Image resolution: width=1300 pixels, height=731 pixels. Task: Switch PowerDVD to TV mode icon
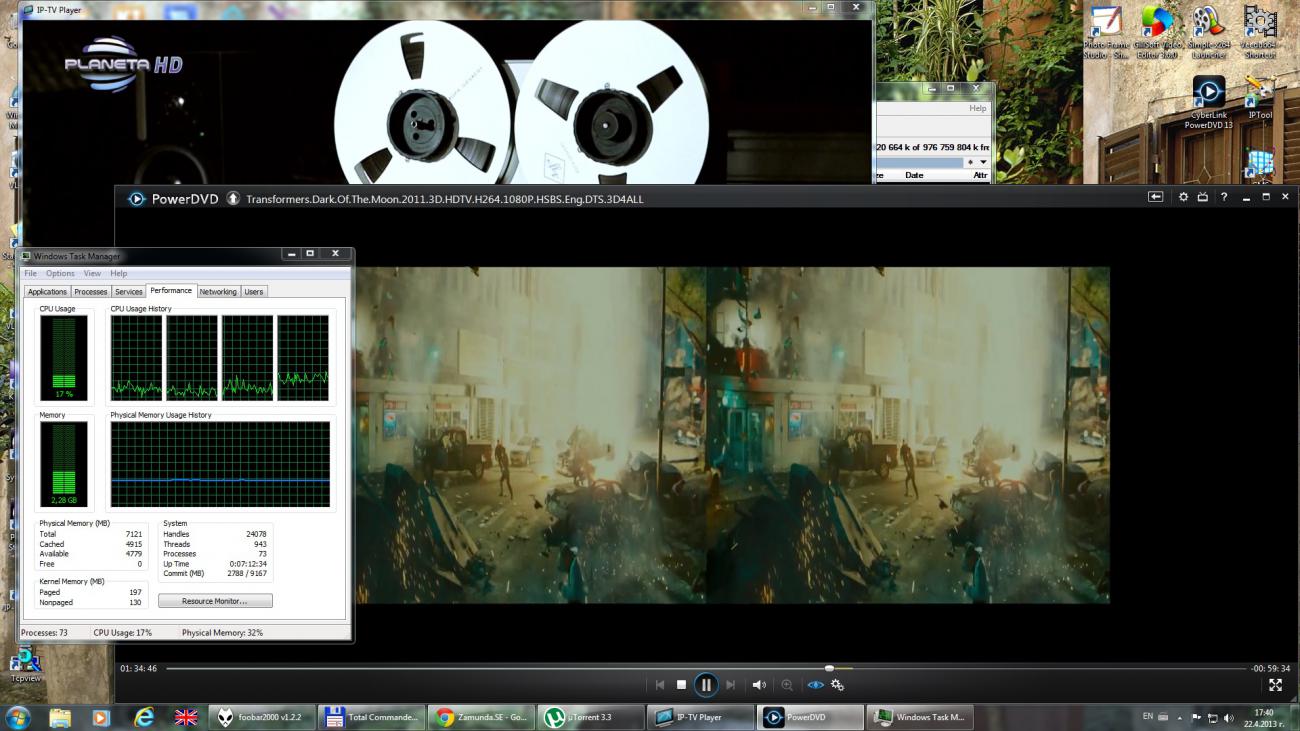[x=1203, y=197]
